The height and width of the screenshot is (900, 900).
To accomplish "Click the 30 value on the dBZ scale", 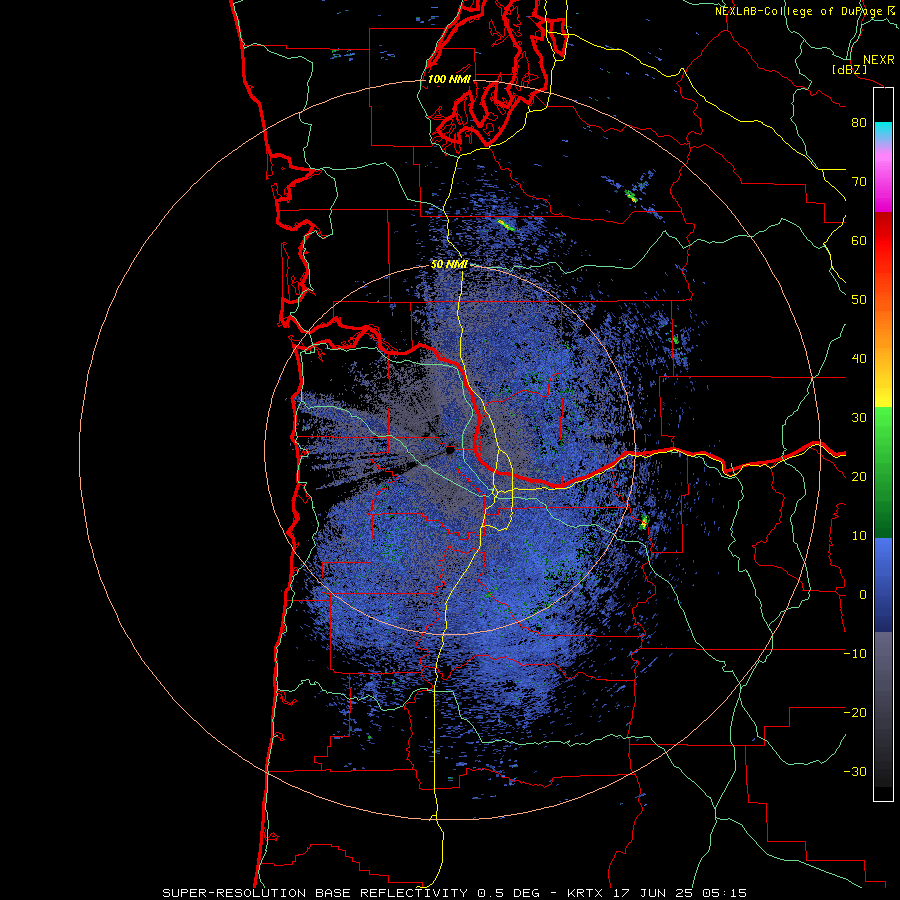I will (x=859, y=417).
